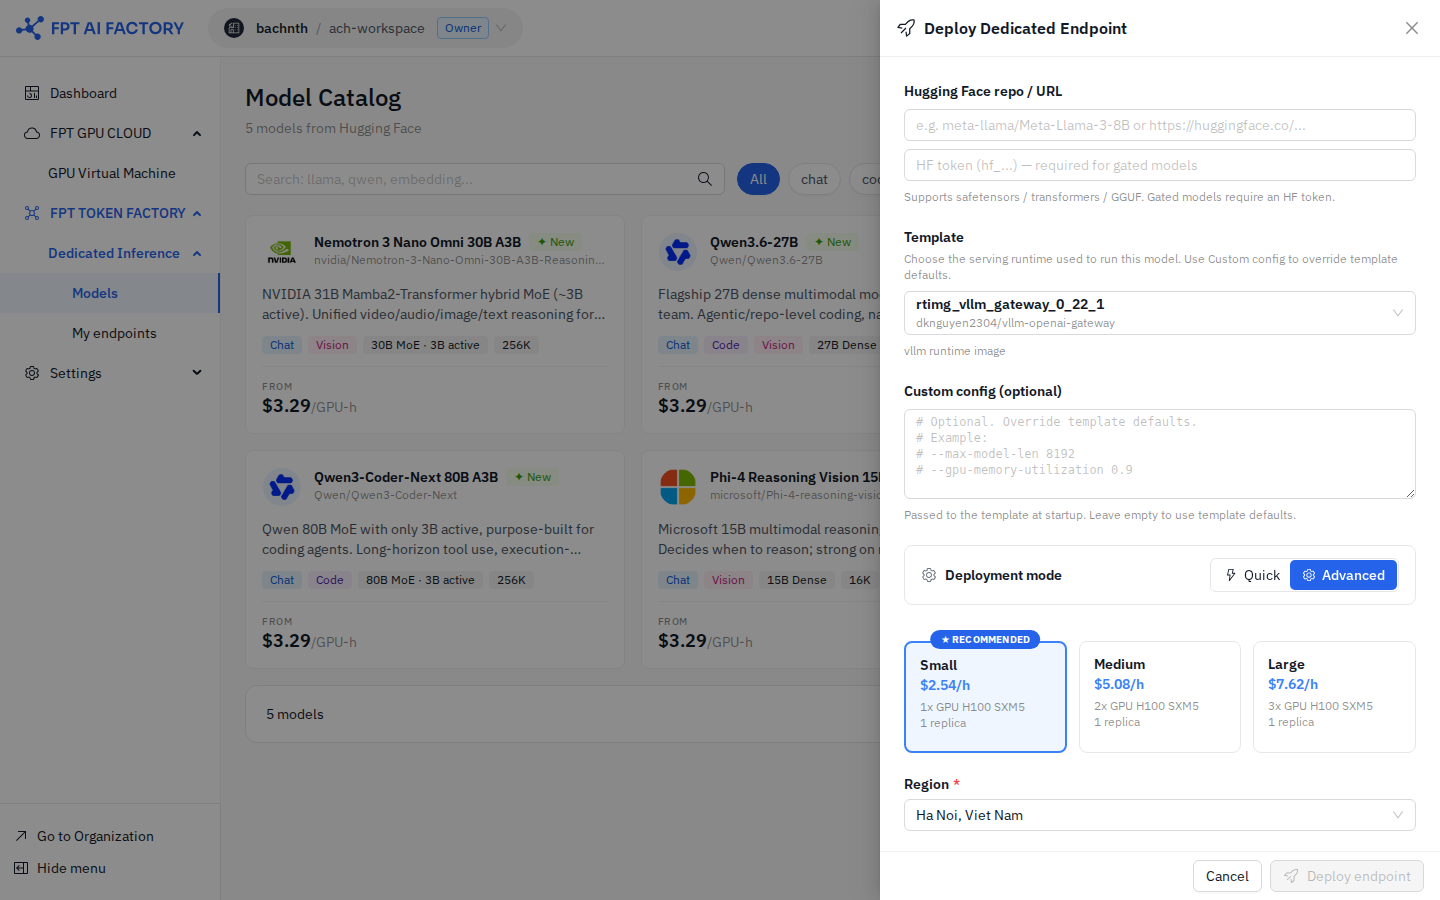Open My endpoints in sidebar
This screenshot has width=1440, height=900.
(110, 333)
